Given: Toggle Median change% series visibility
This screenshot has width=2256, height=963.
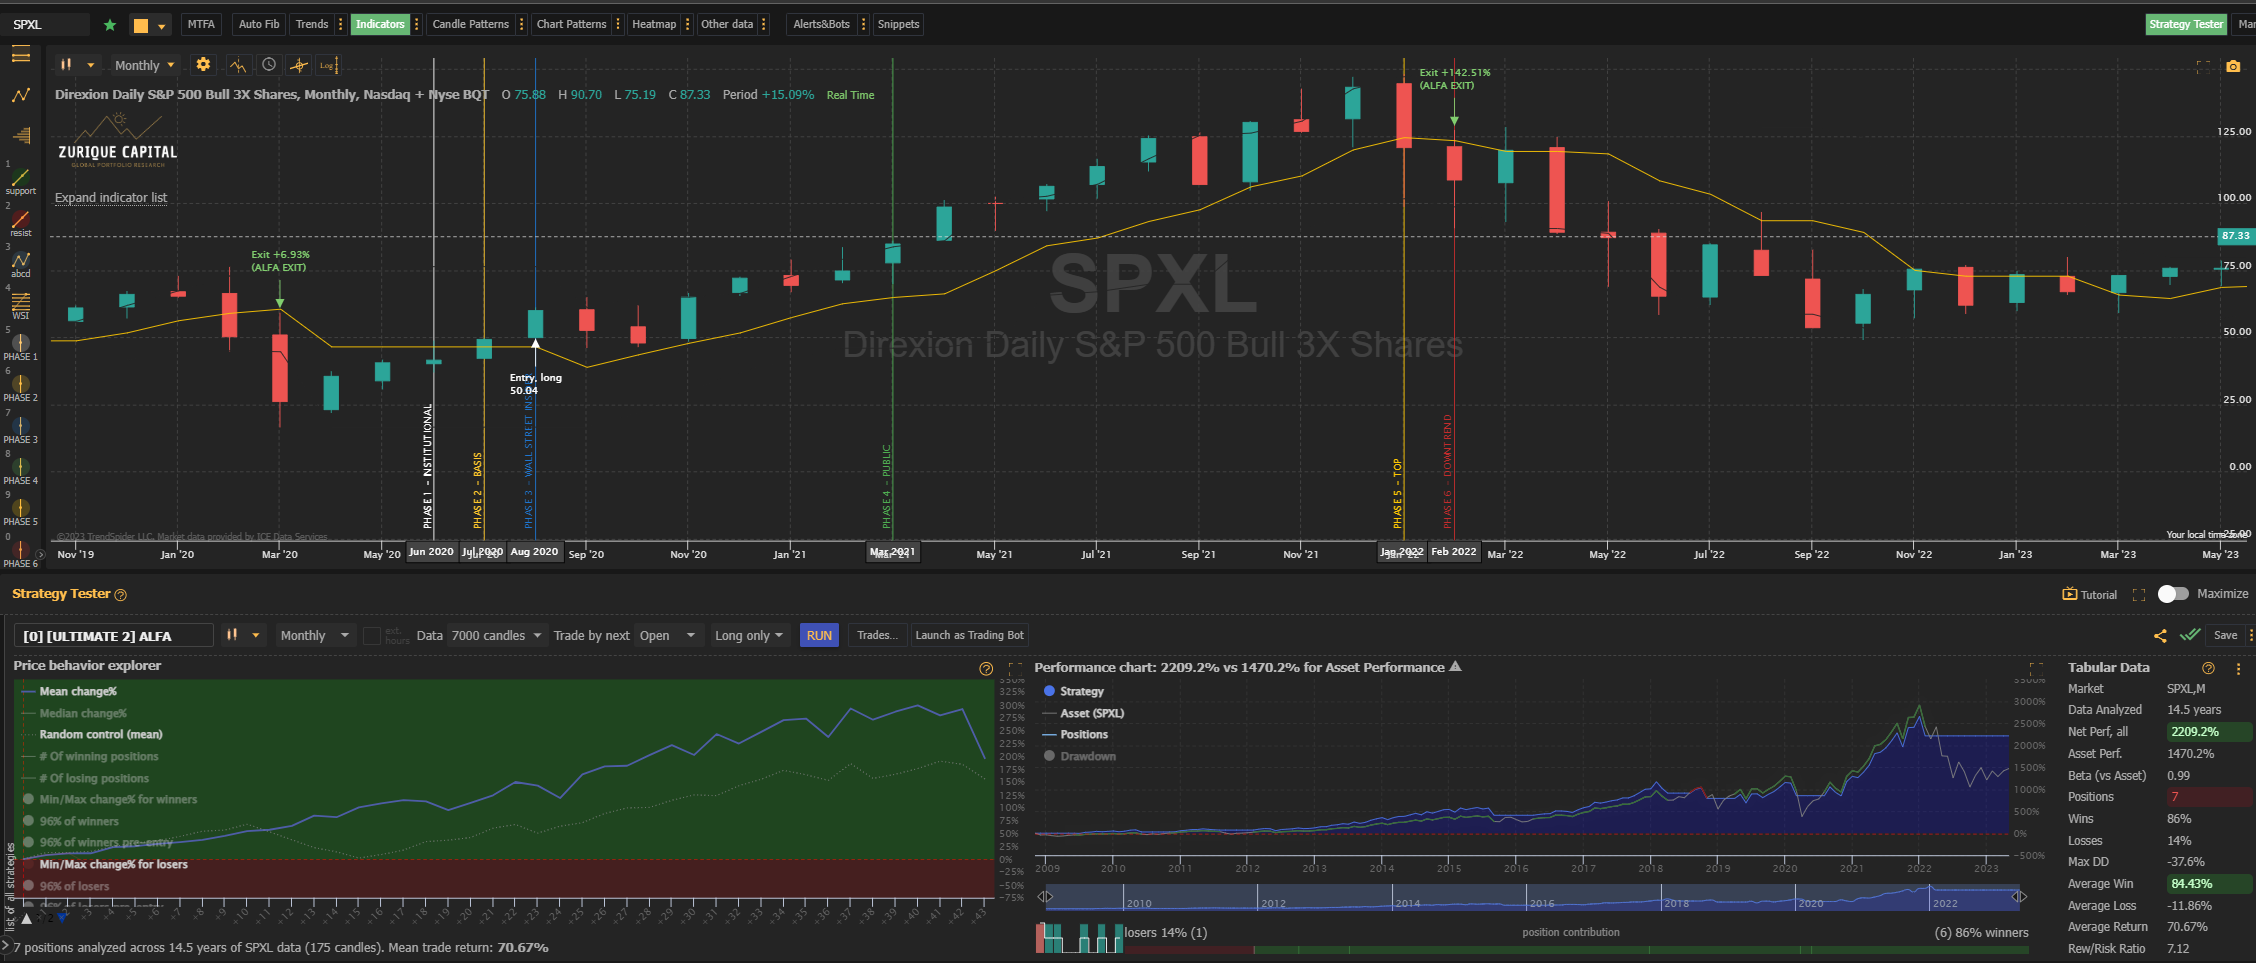Looking at the screenshot, I should (x=74, y=714).
